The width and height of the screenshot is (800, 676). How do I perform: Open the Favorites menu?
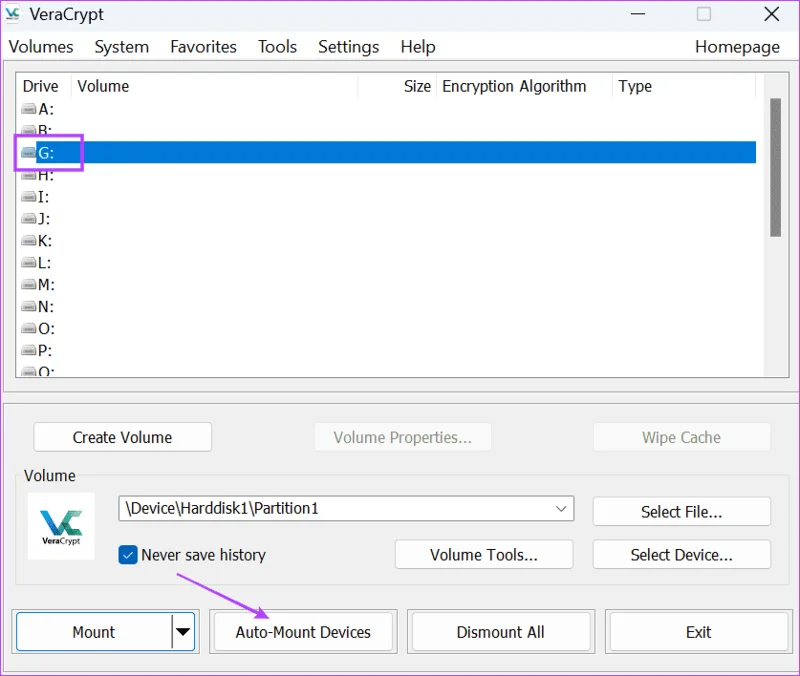[x=204, y=47]
